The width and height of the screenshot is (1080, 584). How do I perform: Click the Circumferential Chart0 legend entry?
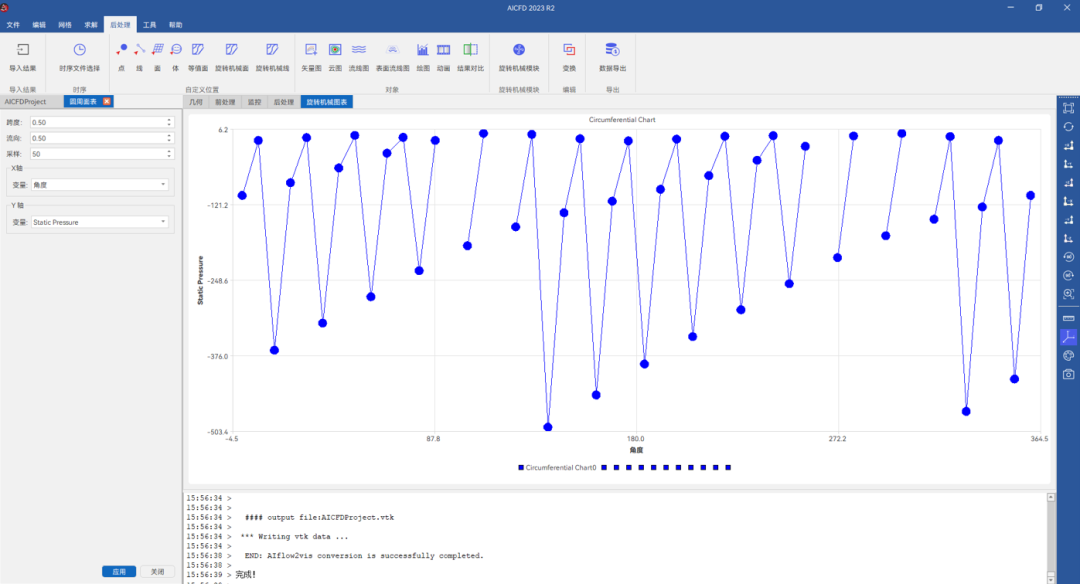[x=557, y=468]
